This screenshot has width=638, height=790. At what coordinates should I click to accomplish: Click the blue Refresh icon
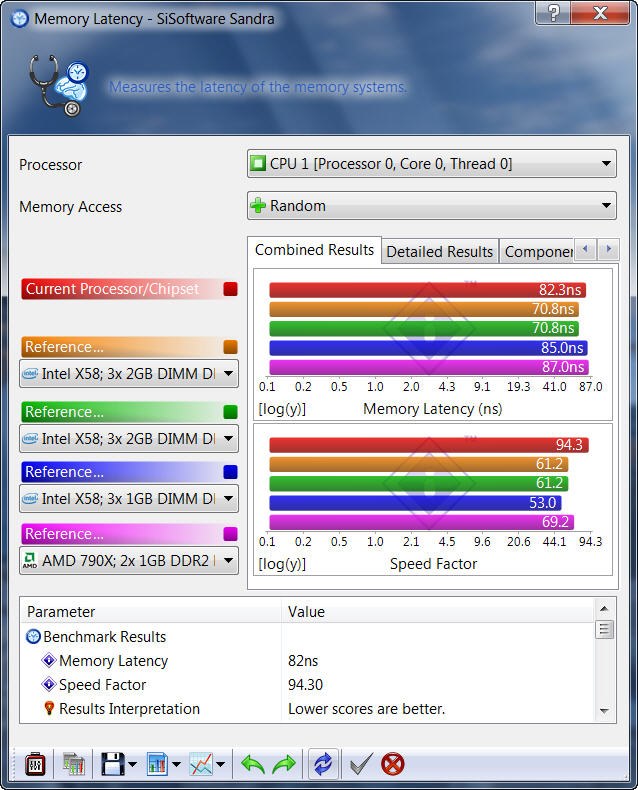click(x=323, y=764)
